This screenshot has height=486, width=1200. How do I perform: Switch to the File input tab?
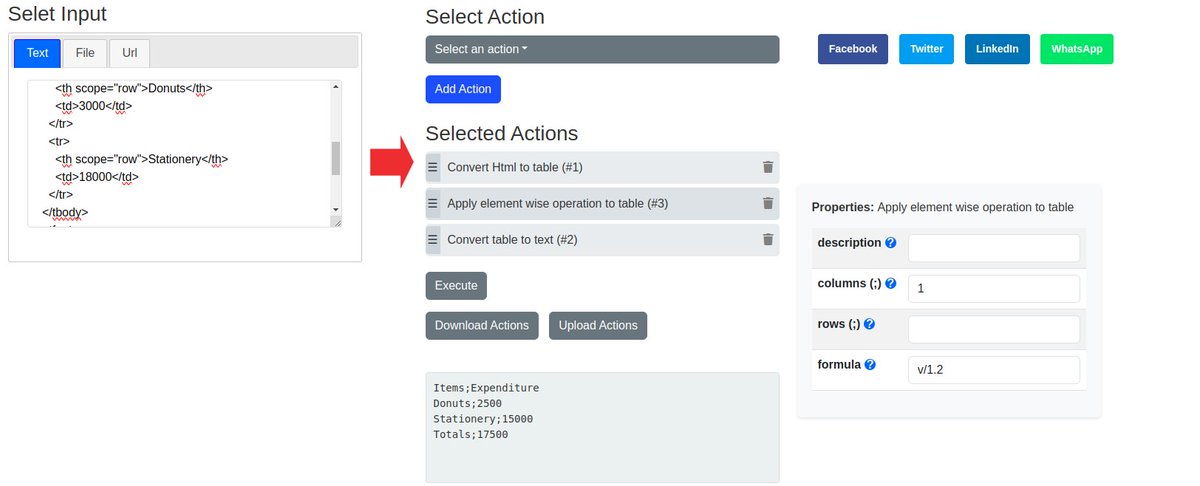[85, 52]
